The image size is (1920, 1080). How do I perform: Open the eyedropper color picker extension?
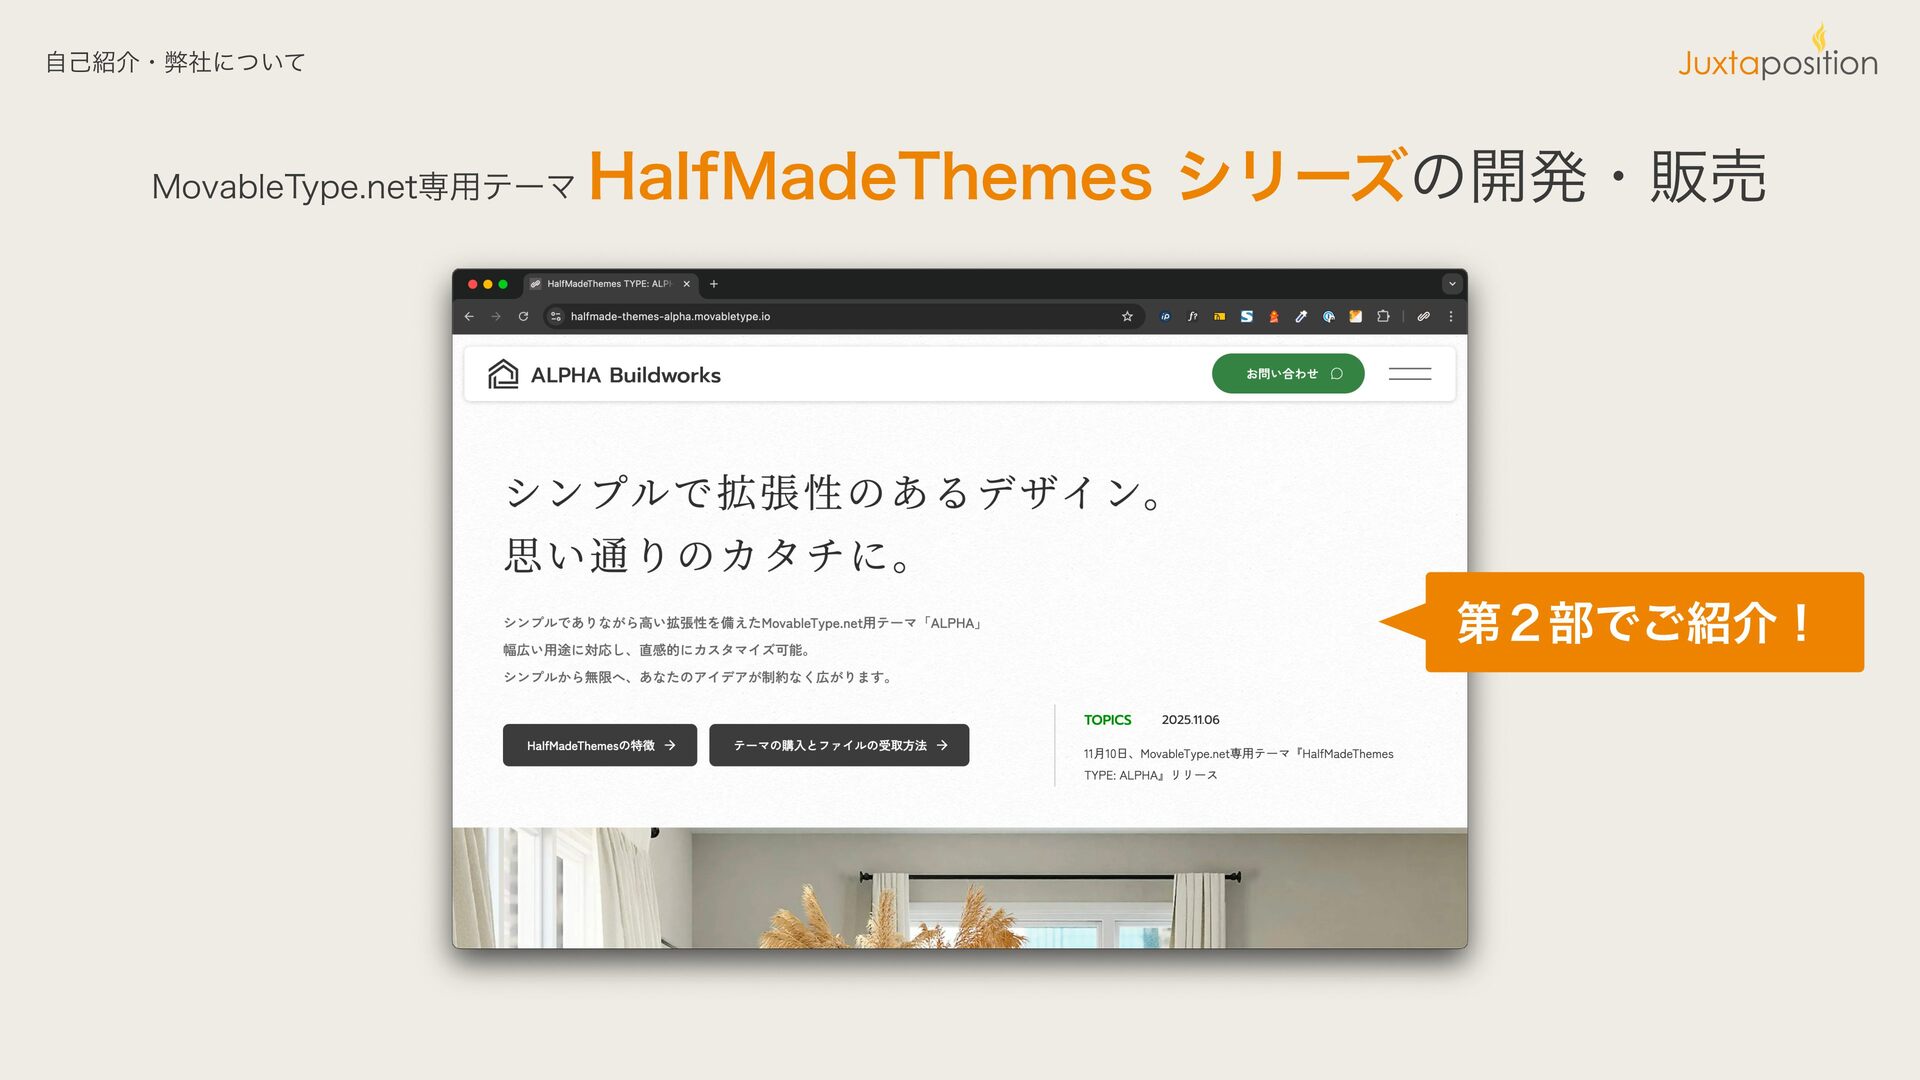coord(1301,316)
